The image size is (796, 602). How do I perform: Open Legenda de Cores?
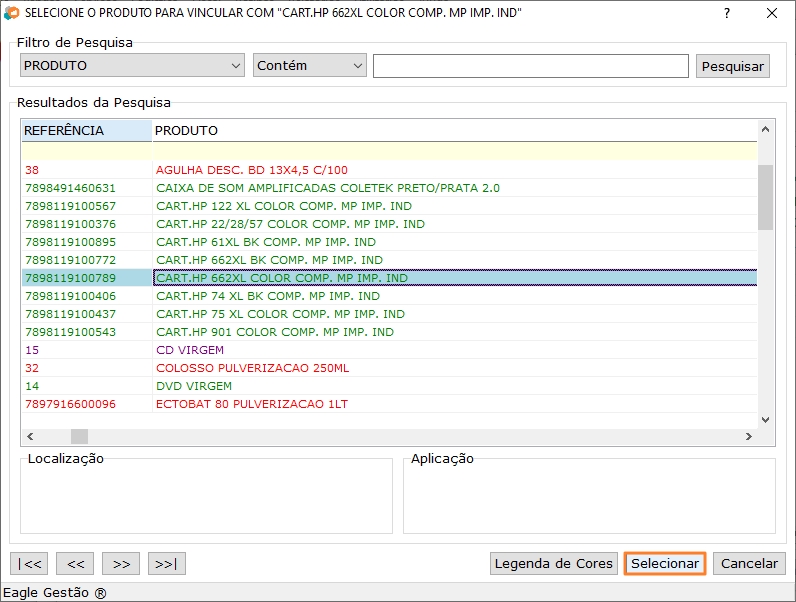pyautogui.click(x=553, y=564)
